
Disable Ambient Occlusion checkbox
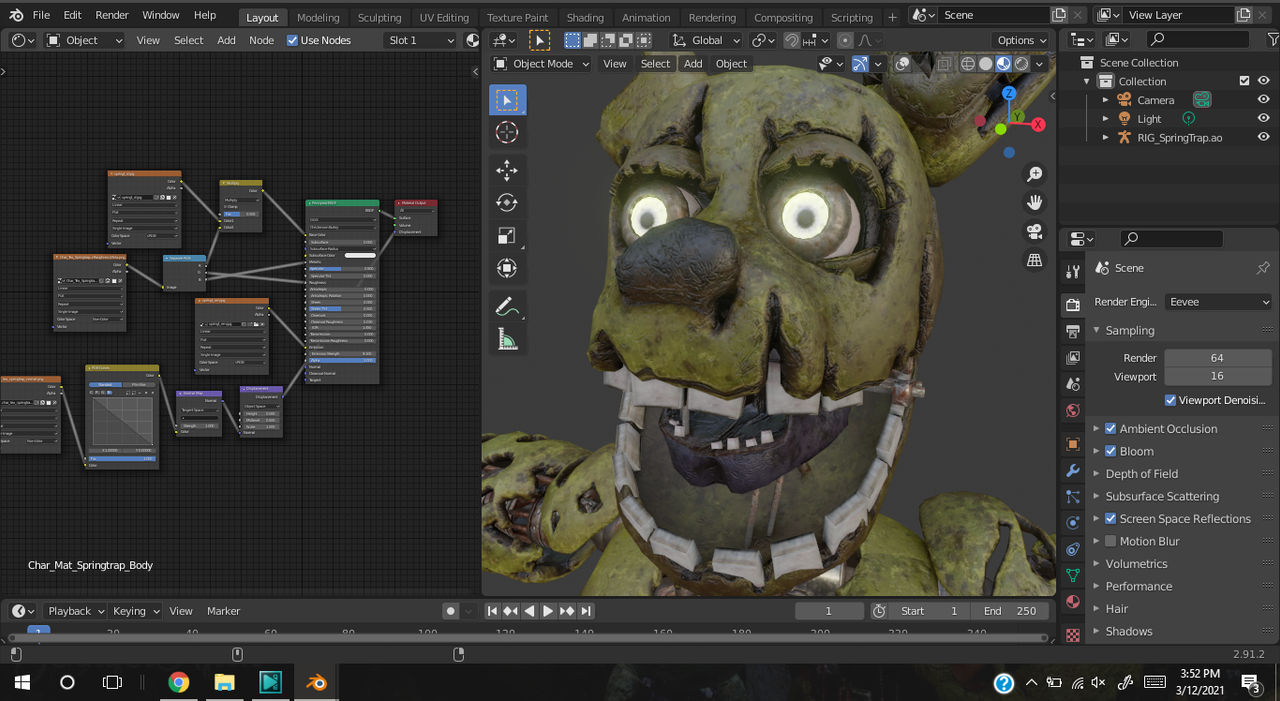coord(1110,429)
